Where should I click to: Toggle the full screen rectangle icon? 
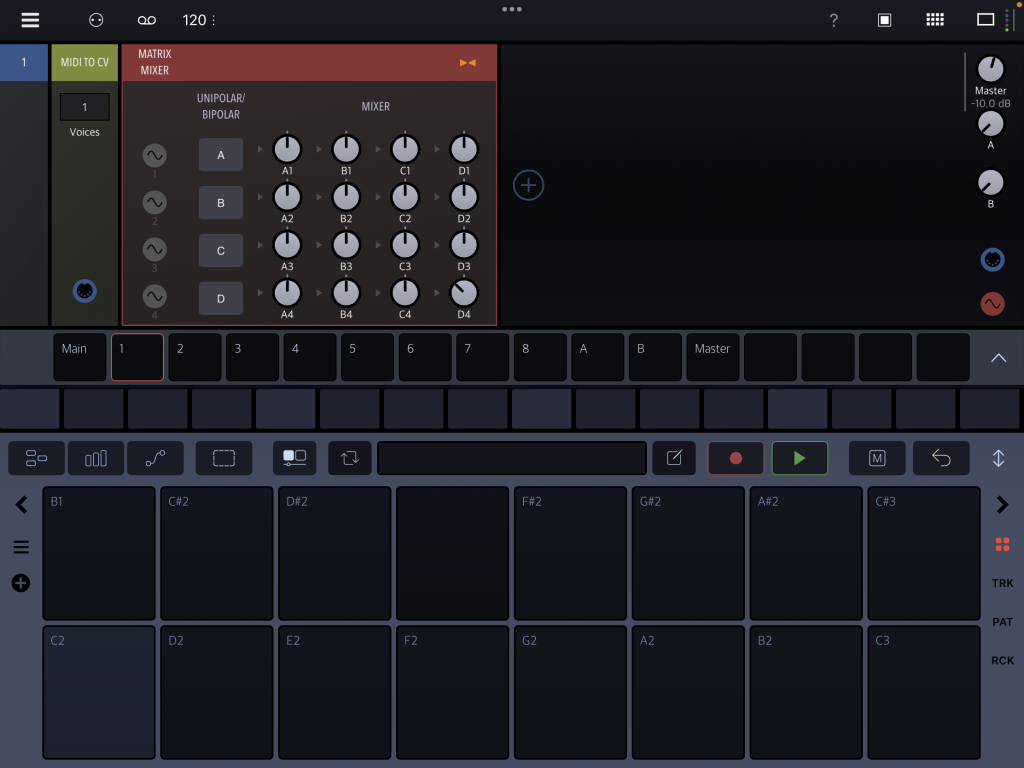(x=985, y=20)
